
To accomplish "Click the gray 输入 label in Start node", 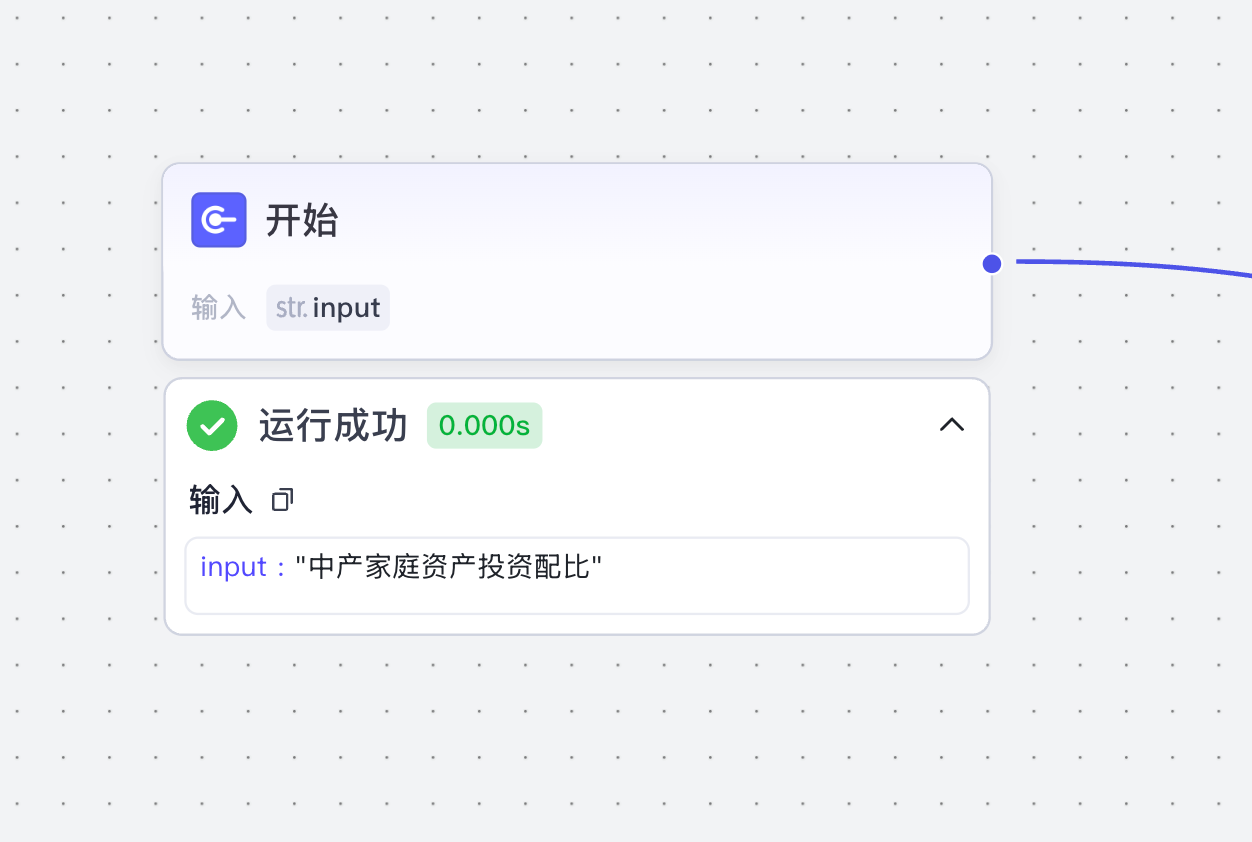I will (x=218, y=308).
